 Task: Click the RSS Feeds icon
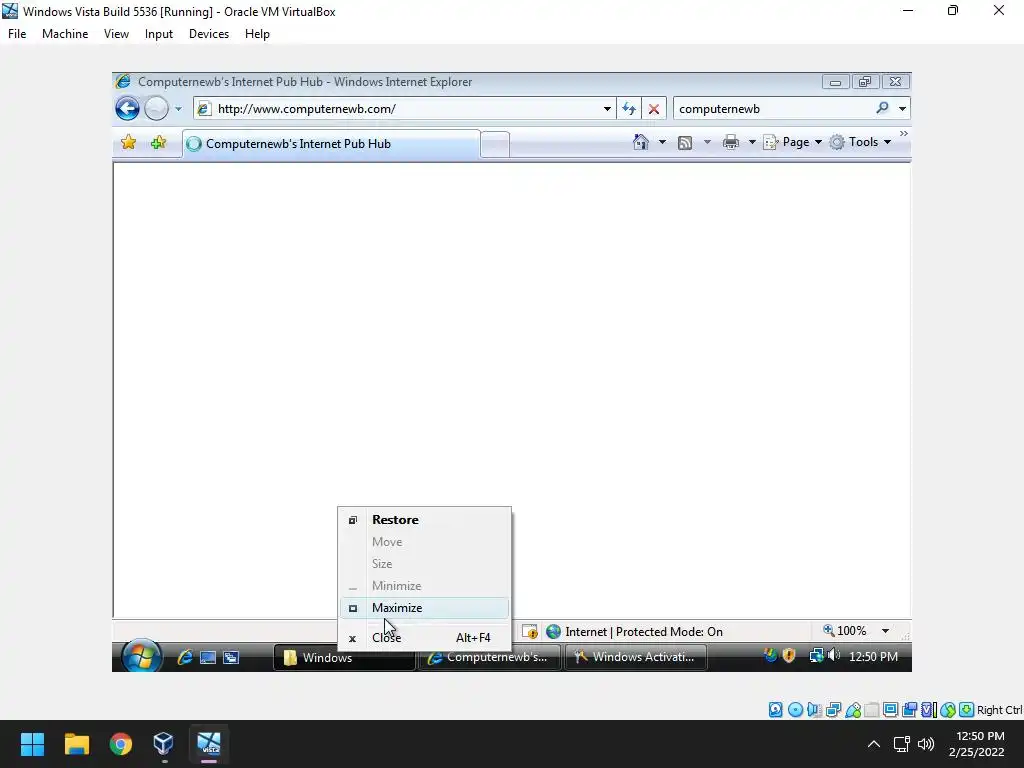click(685, 142)
